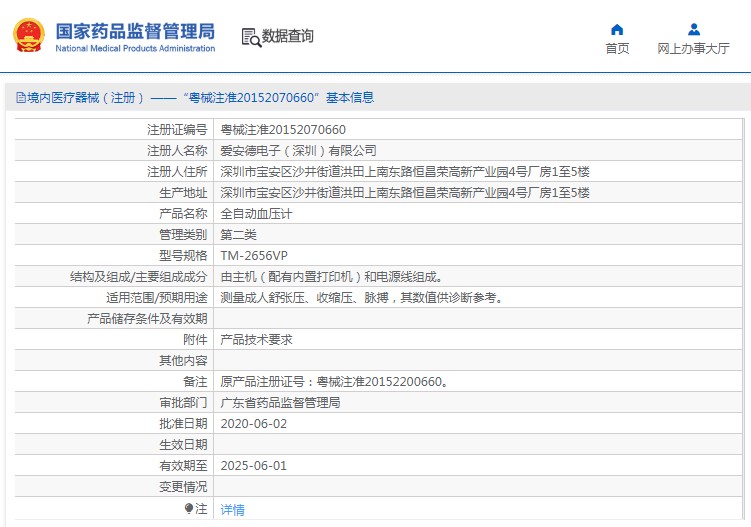Click the 审批部门 label
The image size is (751, 527).
pos(183,403)
